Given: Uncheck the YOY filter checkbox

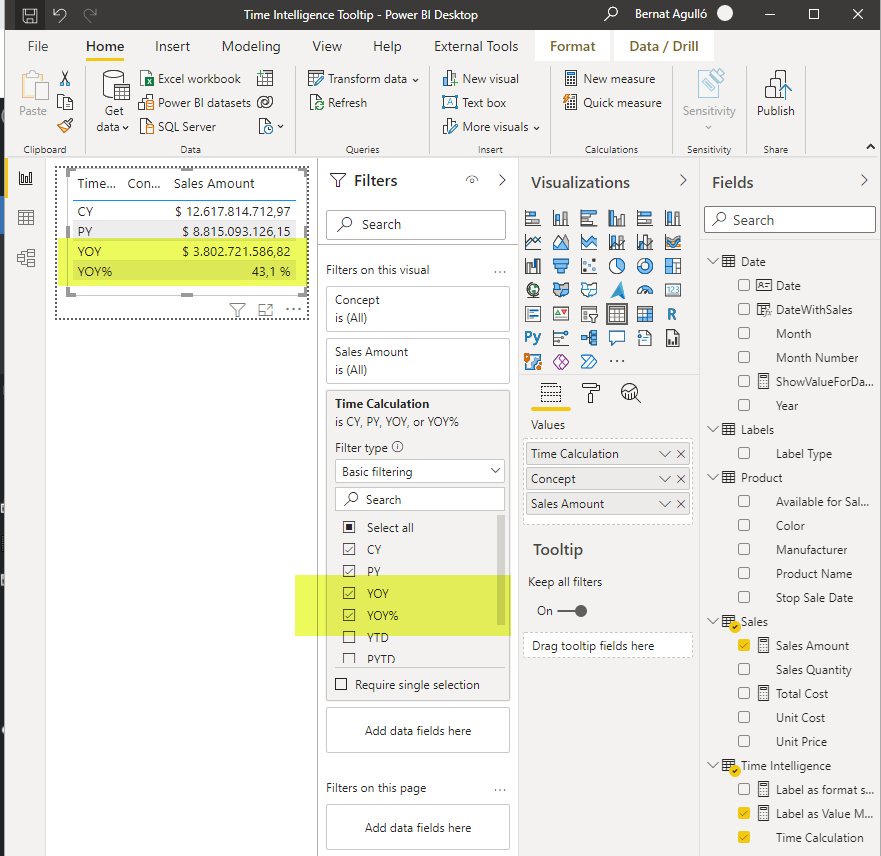Looking at the screenshot, I should (x=349, y=593).
